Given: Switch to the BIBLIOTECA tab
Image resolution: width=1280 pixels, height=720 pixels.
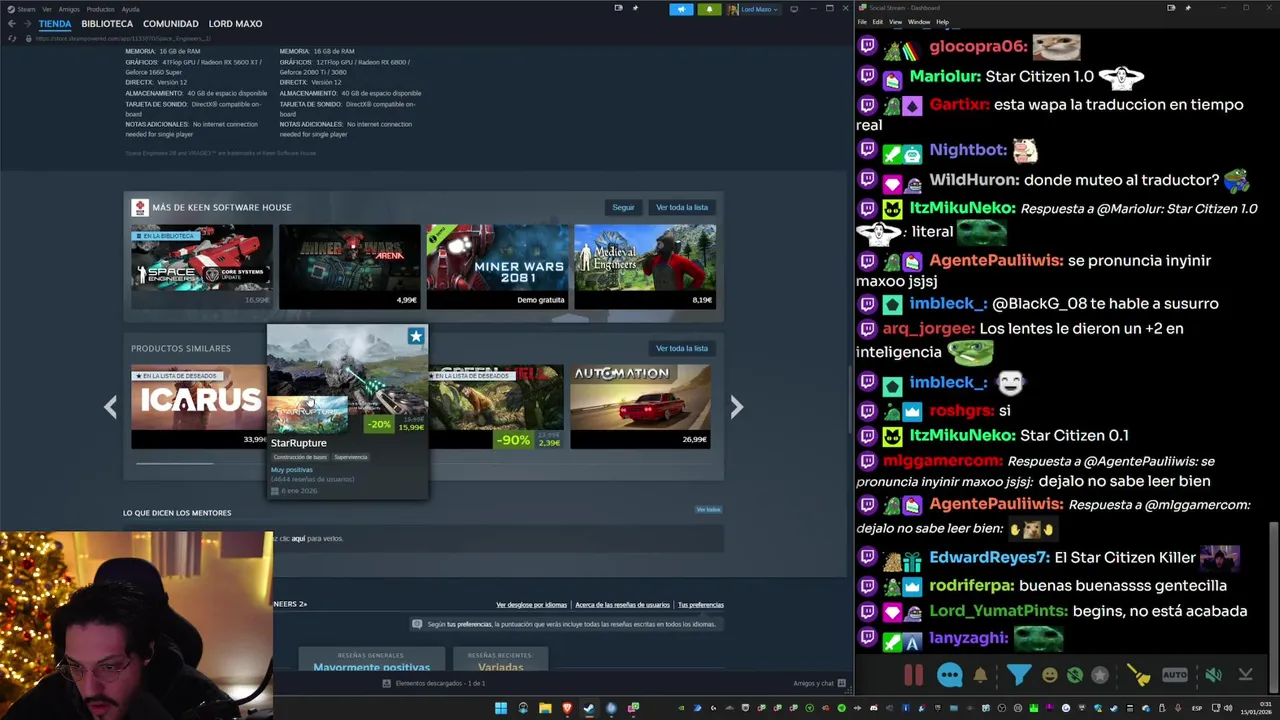Looking at the screenshot, I should (107, 23).
